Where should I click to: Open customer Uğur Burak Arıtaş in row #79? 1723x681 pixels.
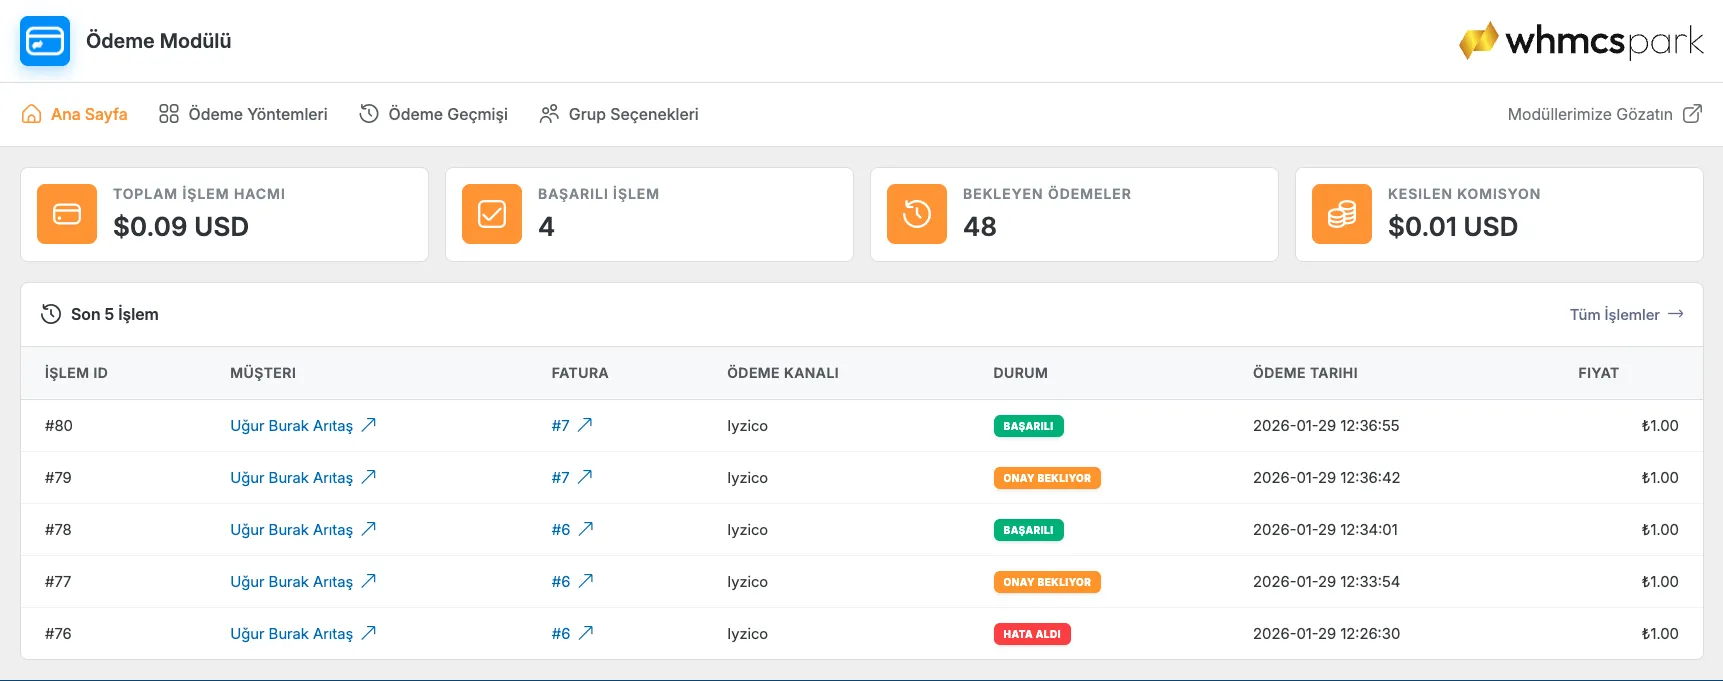point(291,478)
